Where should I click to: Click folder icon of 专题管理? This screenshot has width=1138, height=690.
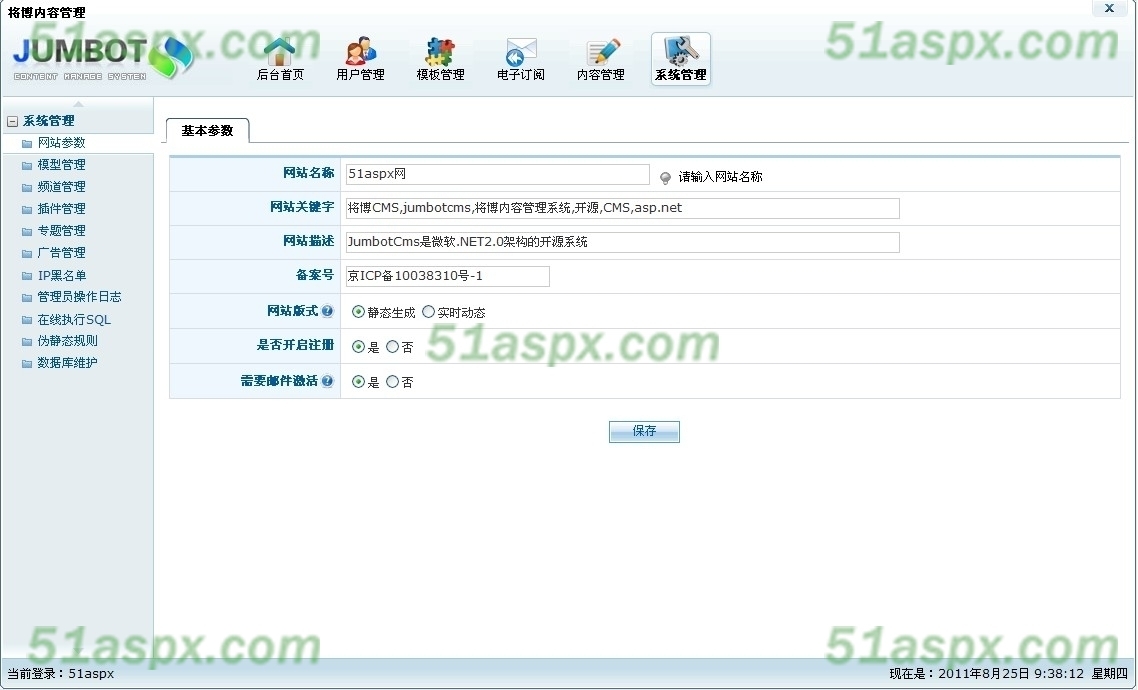[x=27, y=231]
